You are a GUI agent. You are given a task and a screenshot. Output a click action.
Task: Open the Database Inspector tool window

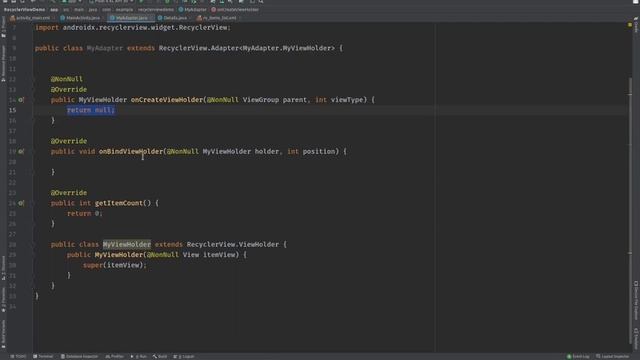80,356
